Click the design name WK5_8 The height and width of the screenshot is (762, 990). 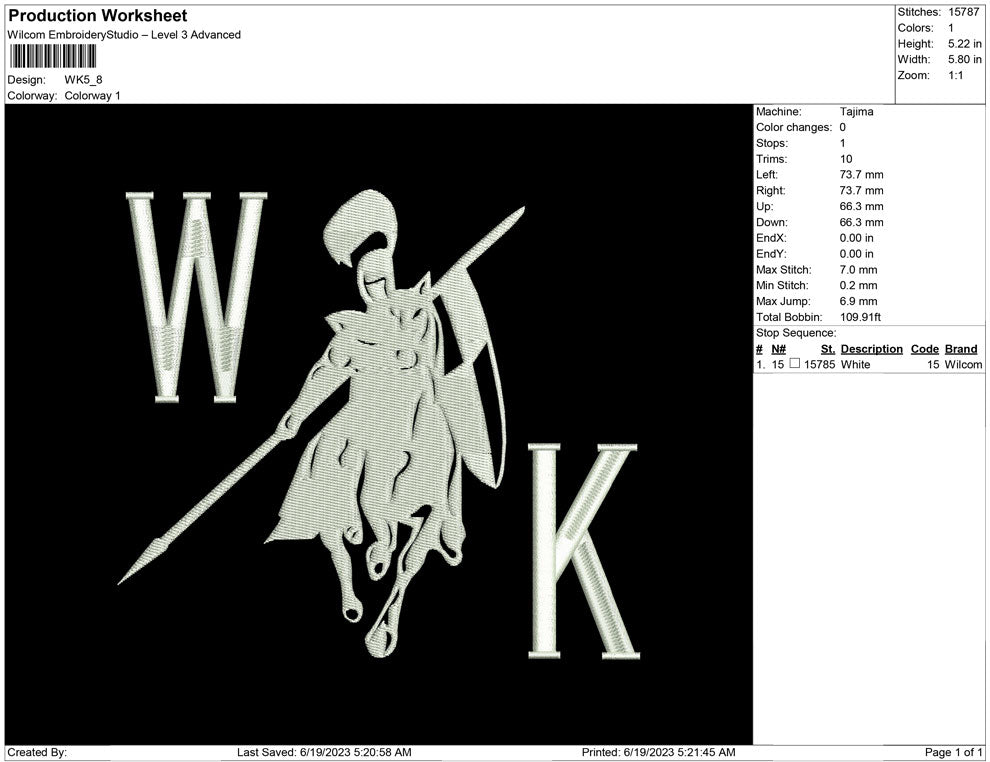(83, 79)
